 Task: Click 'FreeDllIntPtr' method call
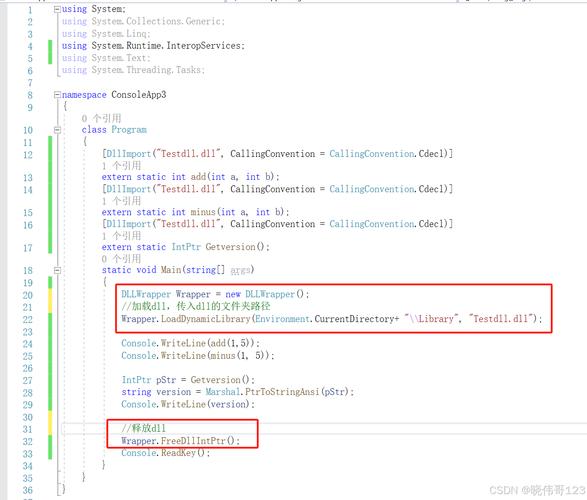pos(193,441)
